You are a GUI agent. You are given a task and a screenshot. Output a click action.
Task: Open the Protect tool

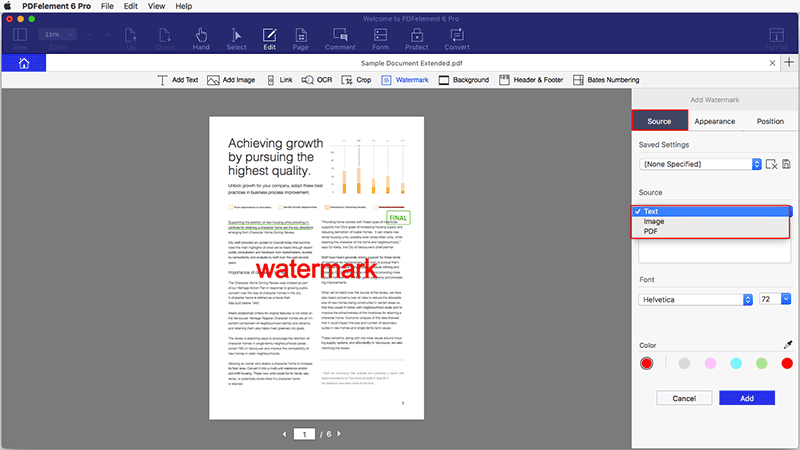[416, 39]
